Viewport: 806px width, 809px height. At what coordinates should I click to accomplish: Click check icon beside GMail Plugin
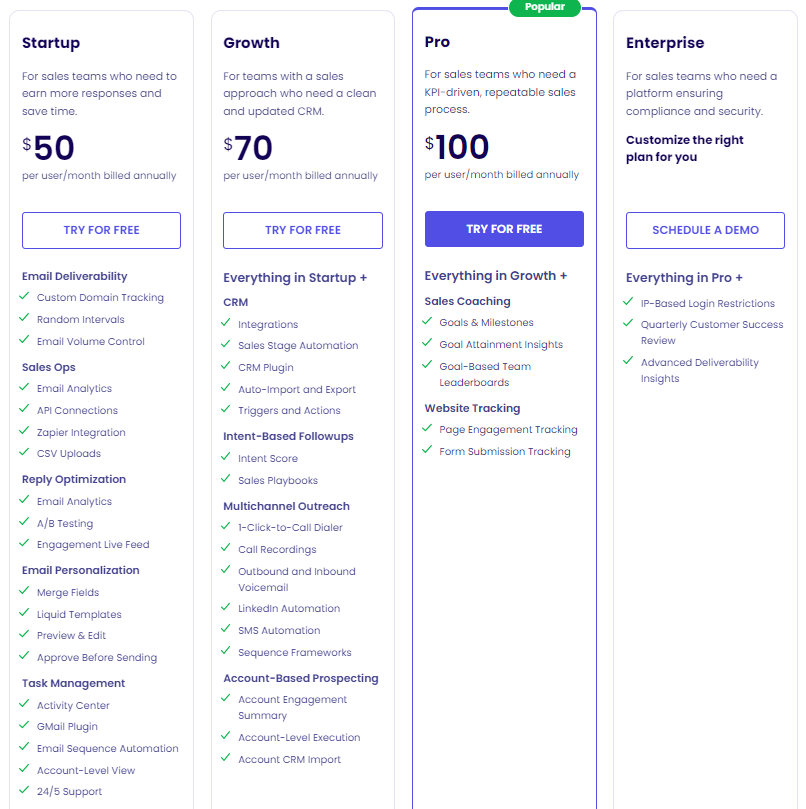[24, 726]
